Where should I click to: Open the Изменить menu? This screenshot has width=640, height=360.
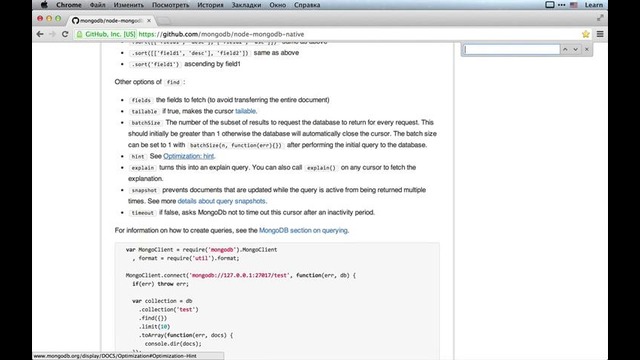point(129,5)
